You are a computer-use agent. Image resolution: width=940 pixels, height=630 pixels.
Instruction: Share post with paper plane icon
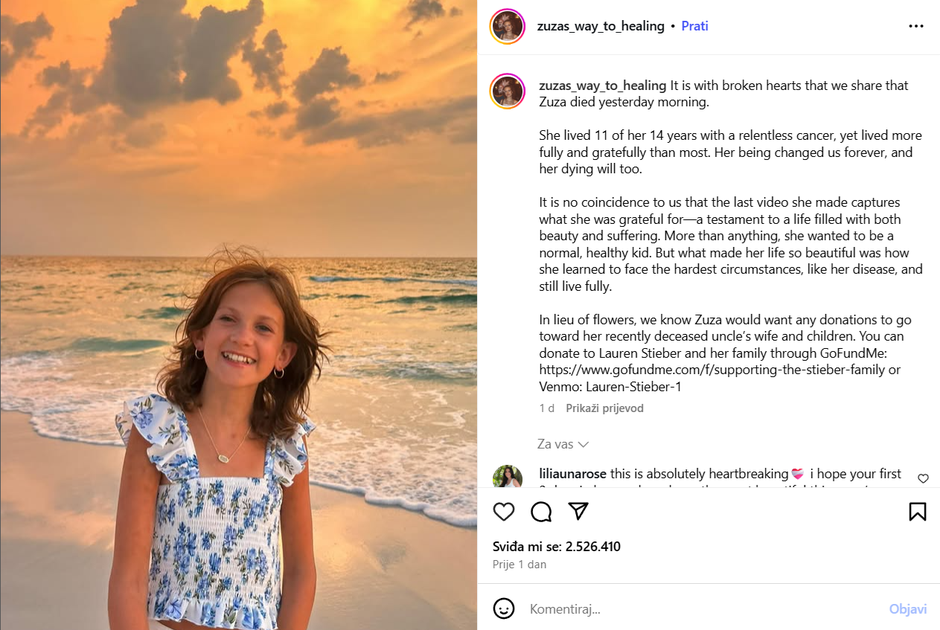[578, 512]
